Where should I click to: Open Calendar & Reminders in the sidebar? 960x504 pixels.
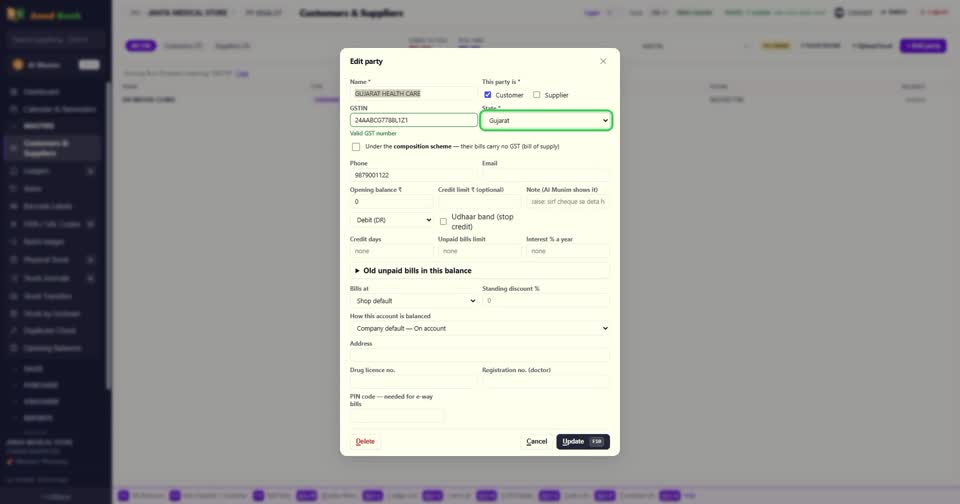pyautogui.click(x=59, y=109)
